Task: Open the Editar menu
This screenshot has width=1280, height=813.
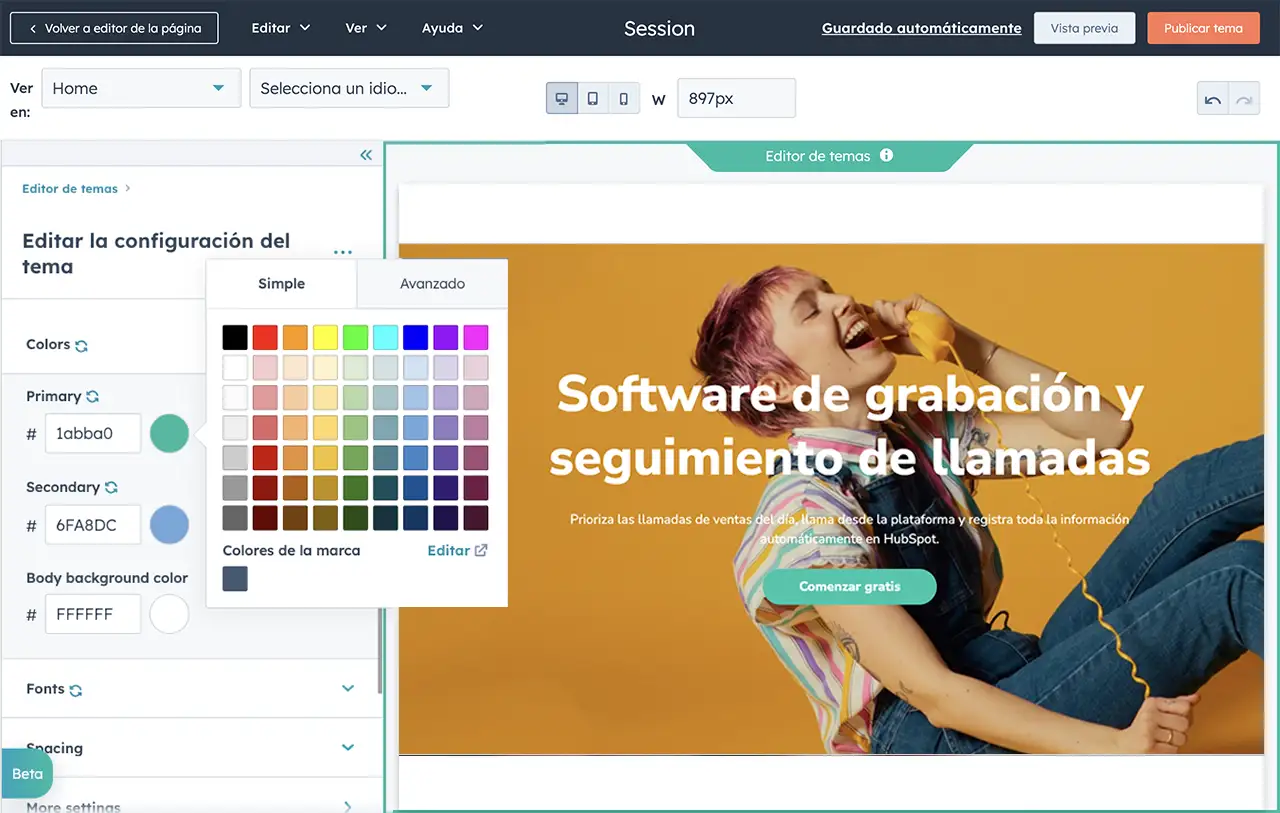Action: coord(280,28)
